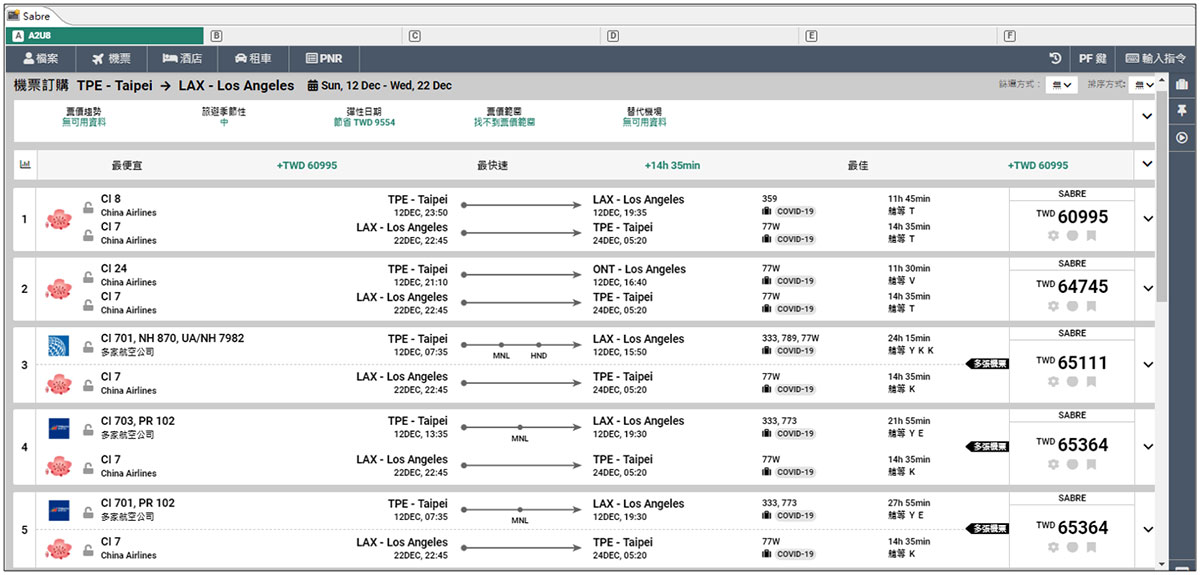
Task: Open the 租車 car rental menu
Action: pos(254,59)
